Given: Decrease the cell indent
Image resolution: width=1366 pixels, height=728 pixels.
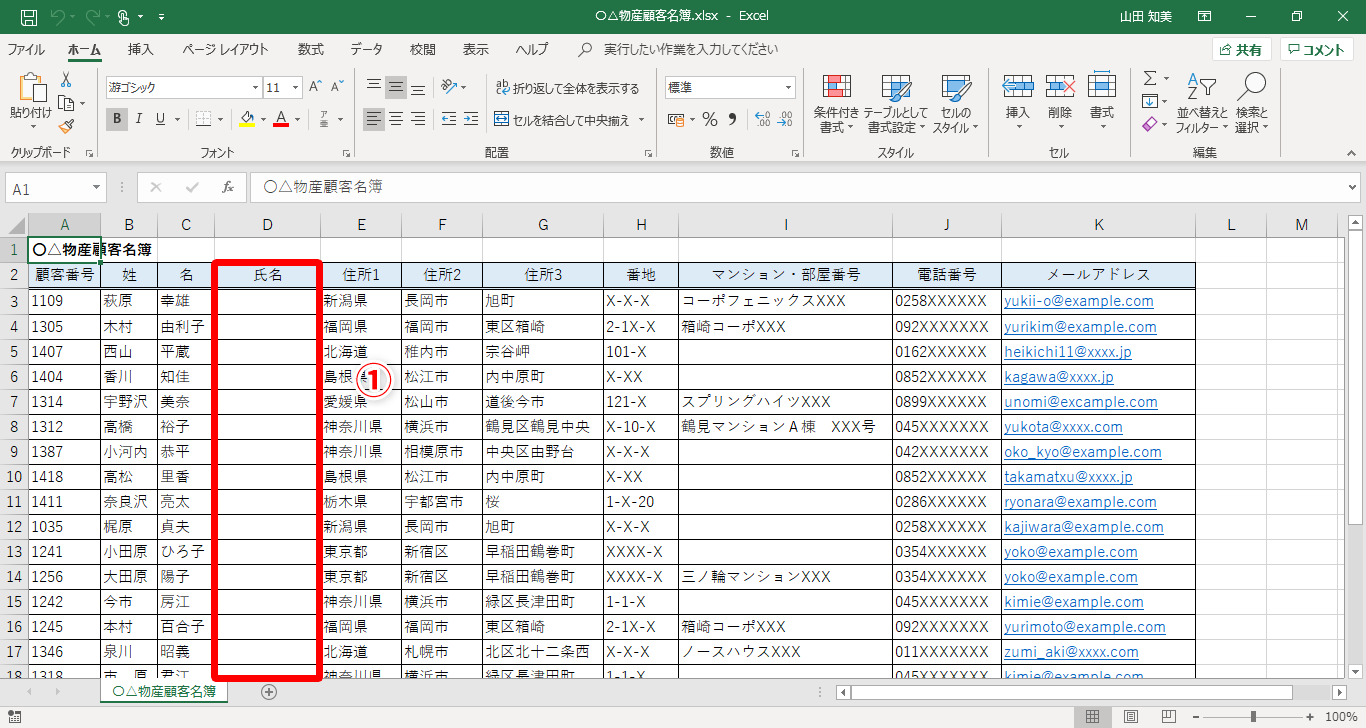Looking at the screenshot, I should (447, 119).
